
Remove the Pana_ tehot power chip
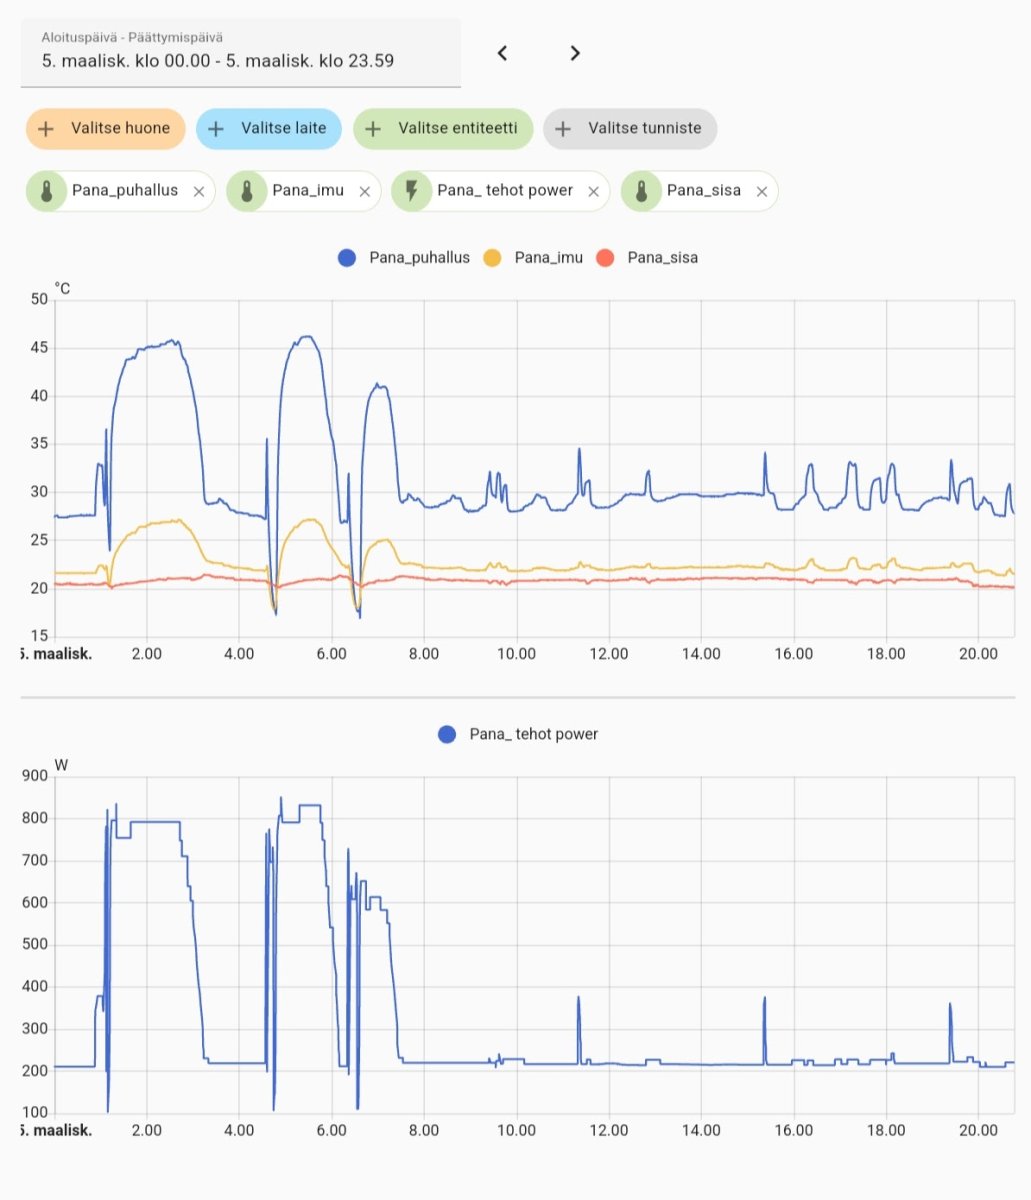(593, 191)
